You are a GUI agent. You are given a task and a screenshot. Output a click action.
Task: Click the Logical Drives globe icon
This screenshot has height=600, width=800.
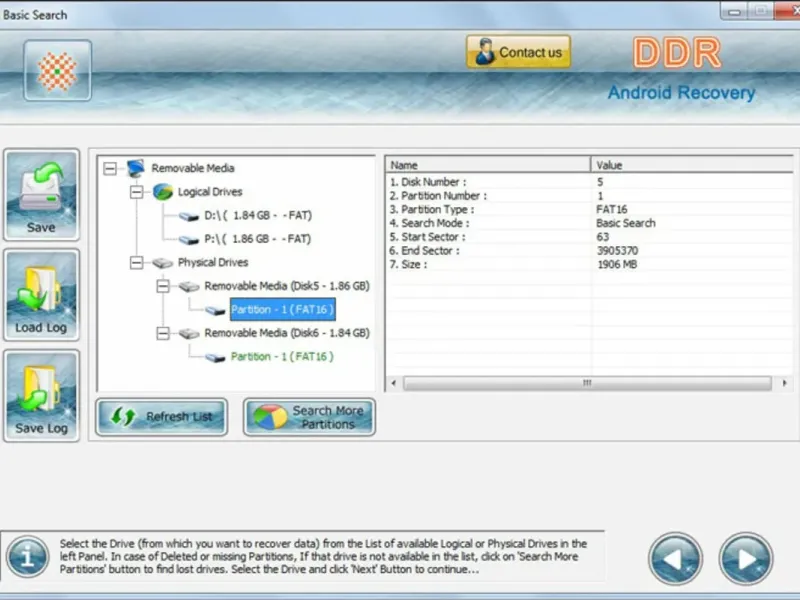coord(163,192)
